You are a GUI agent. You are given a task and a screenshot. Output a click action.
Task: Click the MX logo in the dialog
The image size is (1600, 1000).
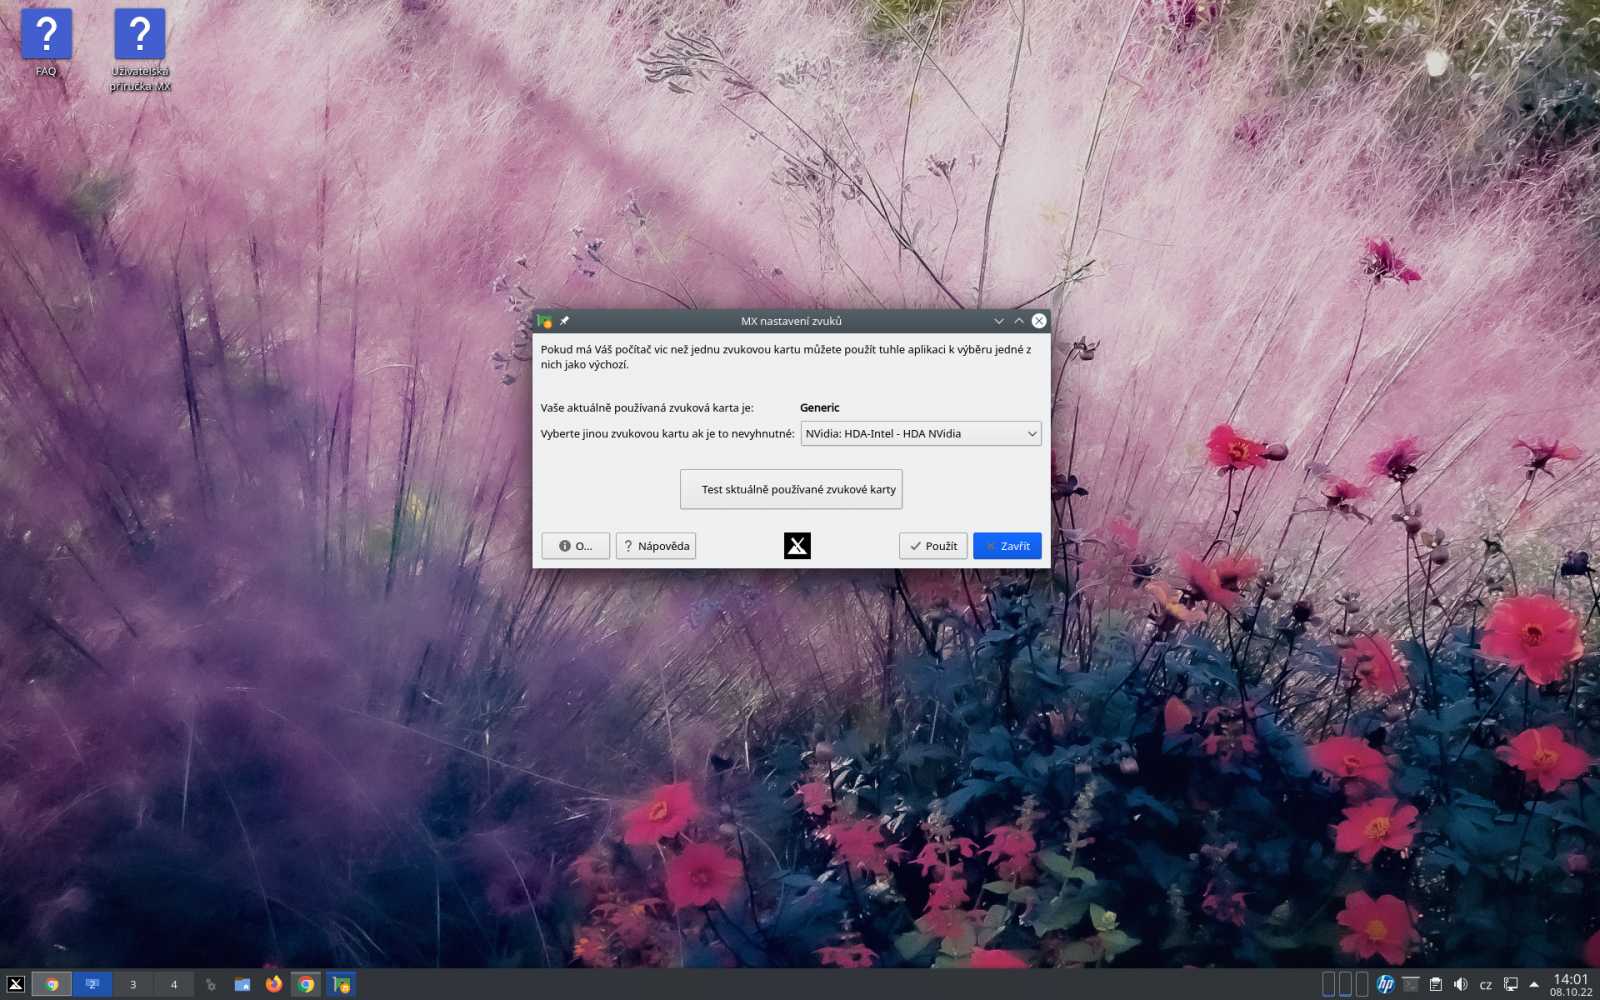(x=797, y=545)
